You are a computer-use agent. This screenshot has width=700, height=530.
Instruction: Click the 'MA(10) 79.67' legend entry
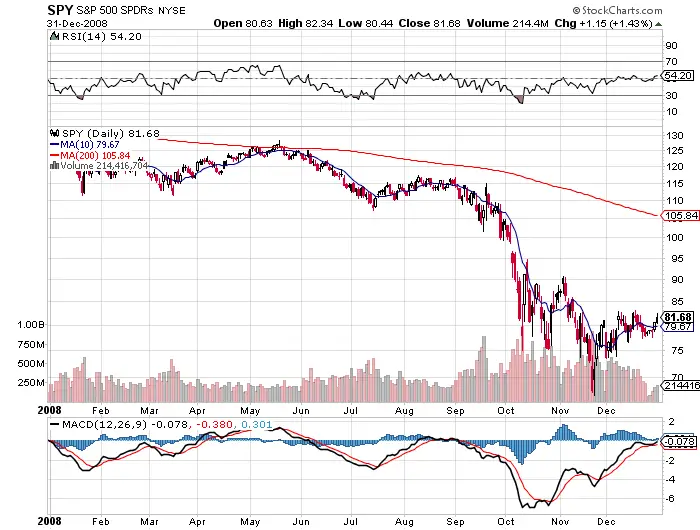tap(90, 145)
